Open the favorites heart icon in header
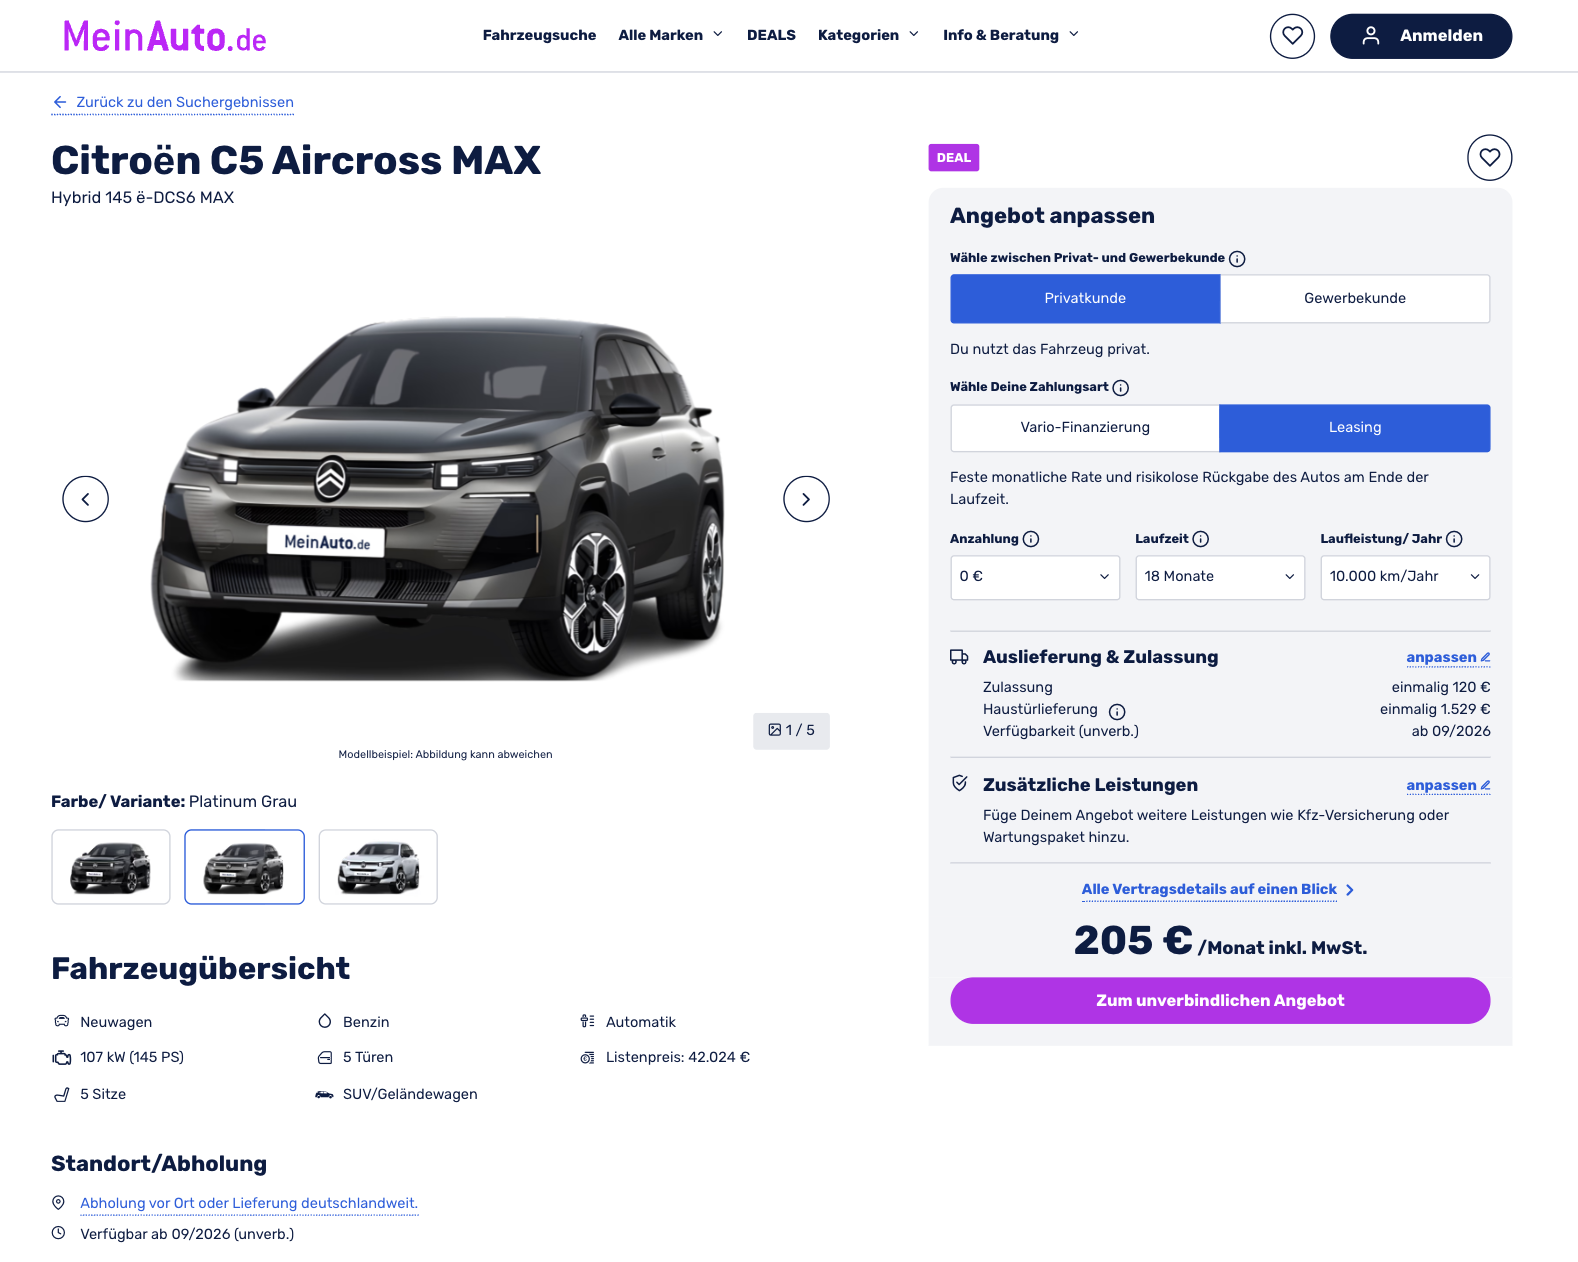Image resolution: width=1578 pixels, height=1262 pixels. [1292, 36]
